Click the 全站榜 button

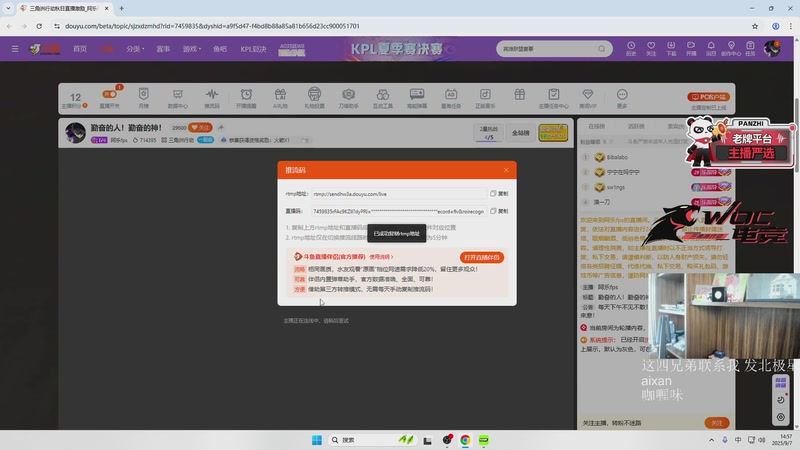(520, 133)
